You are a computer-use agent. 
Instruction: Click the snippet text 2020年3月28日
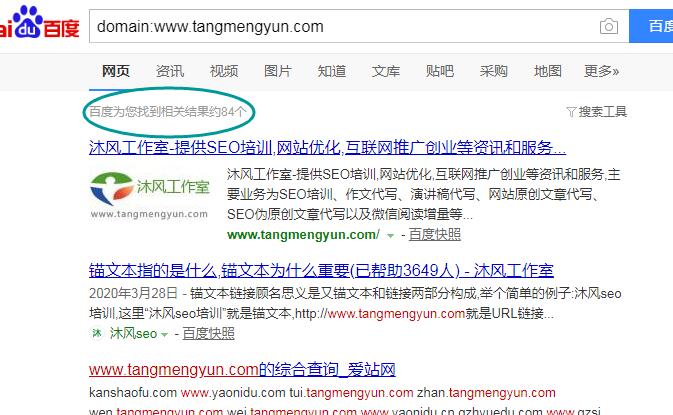click(133, 294)
